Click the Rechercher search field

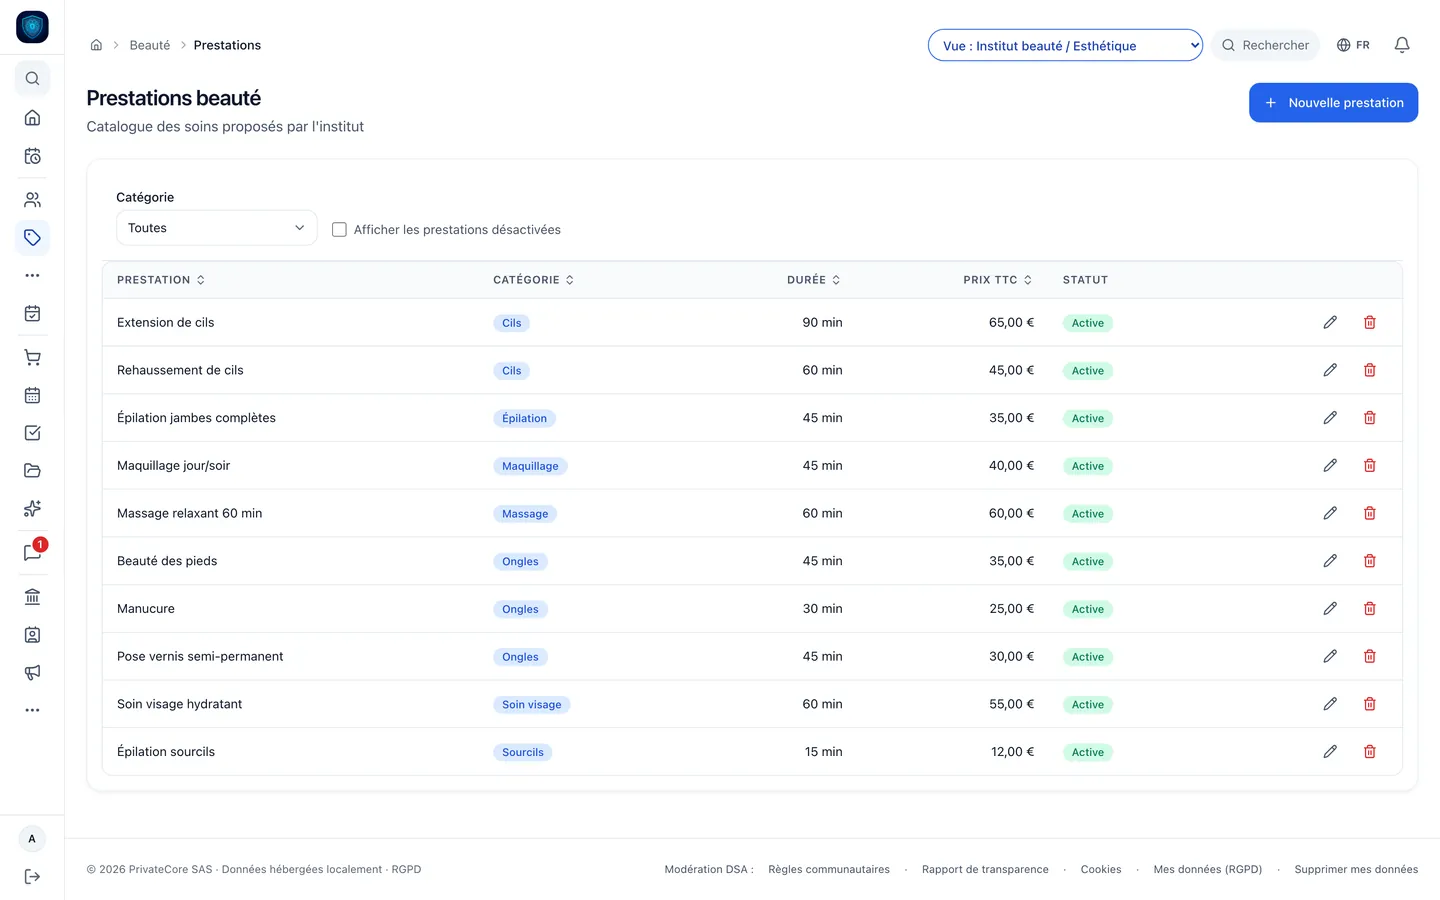click(x=1266, y=45)
